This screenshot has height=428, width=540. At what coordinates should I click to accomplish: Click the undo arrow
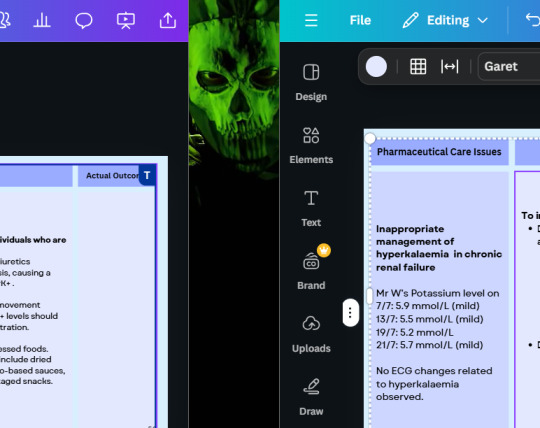[x=533, y=20]
